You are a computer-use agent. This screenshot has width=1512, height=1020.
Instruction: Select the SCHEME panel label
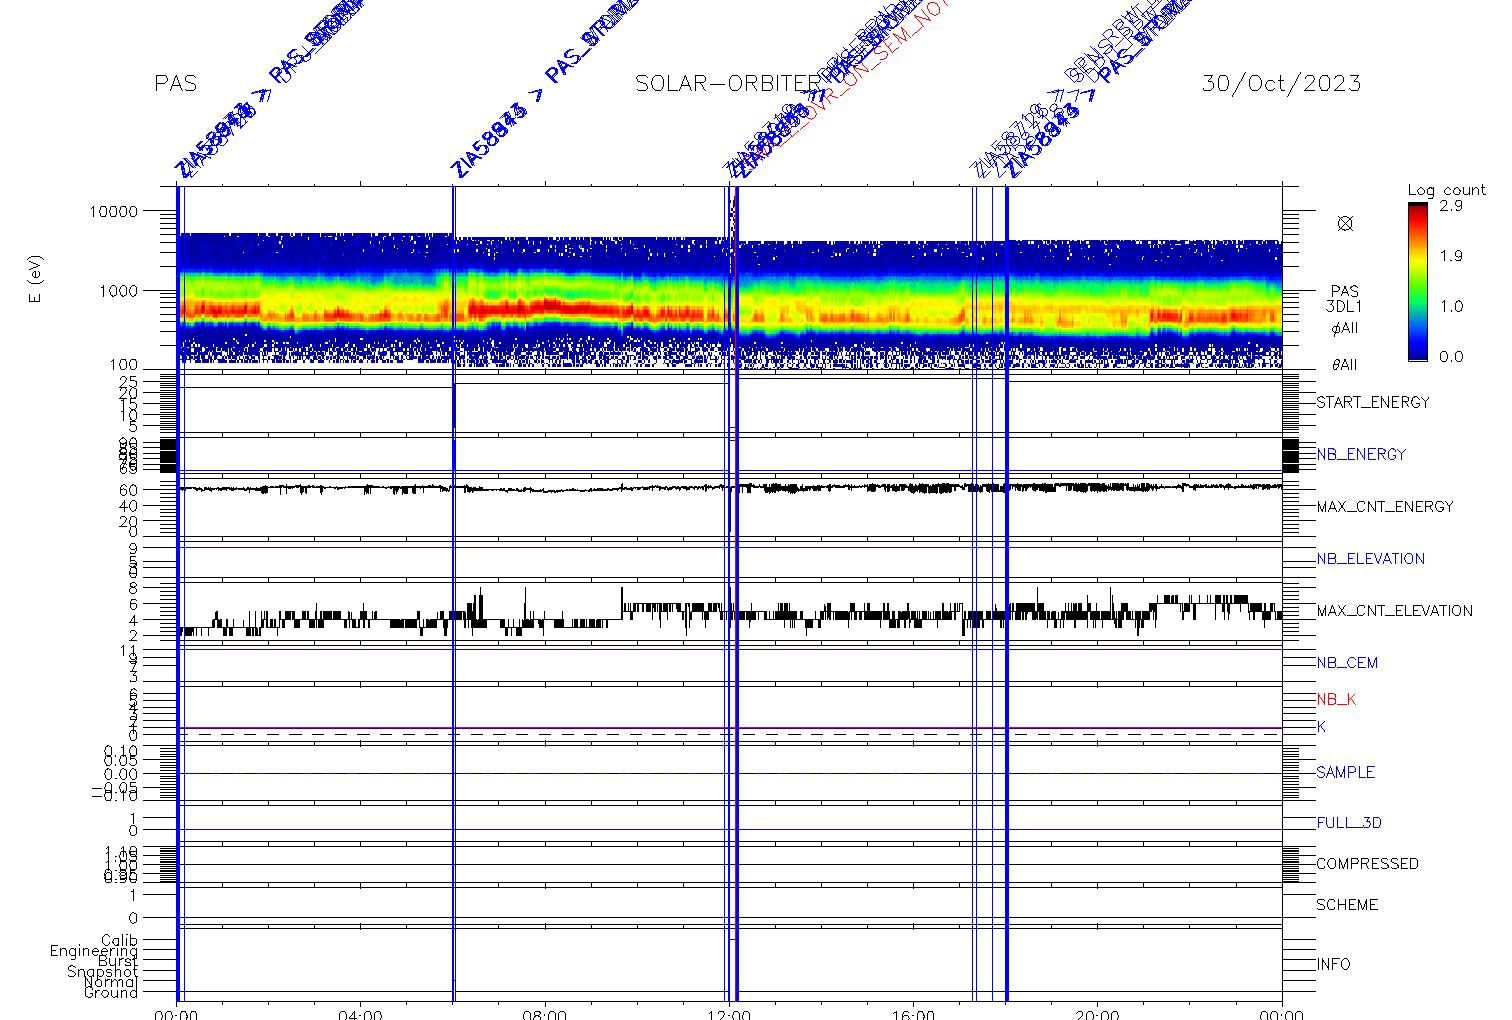coord(1347,904)
